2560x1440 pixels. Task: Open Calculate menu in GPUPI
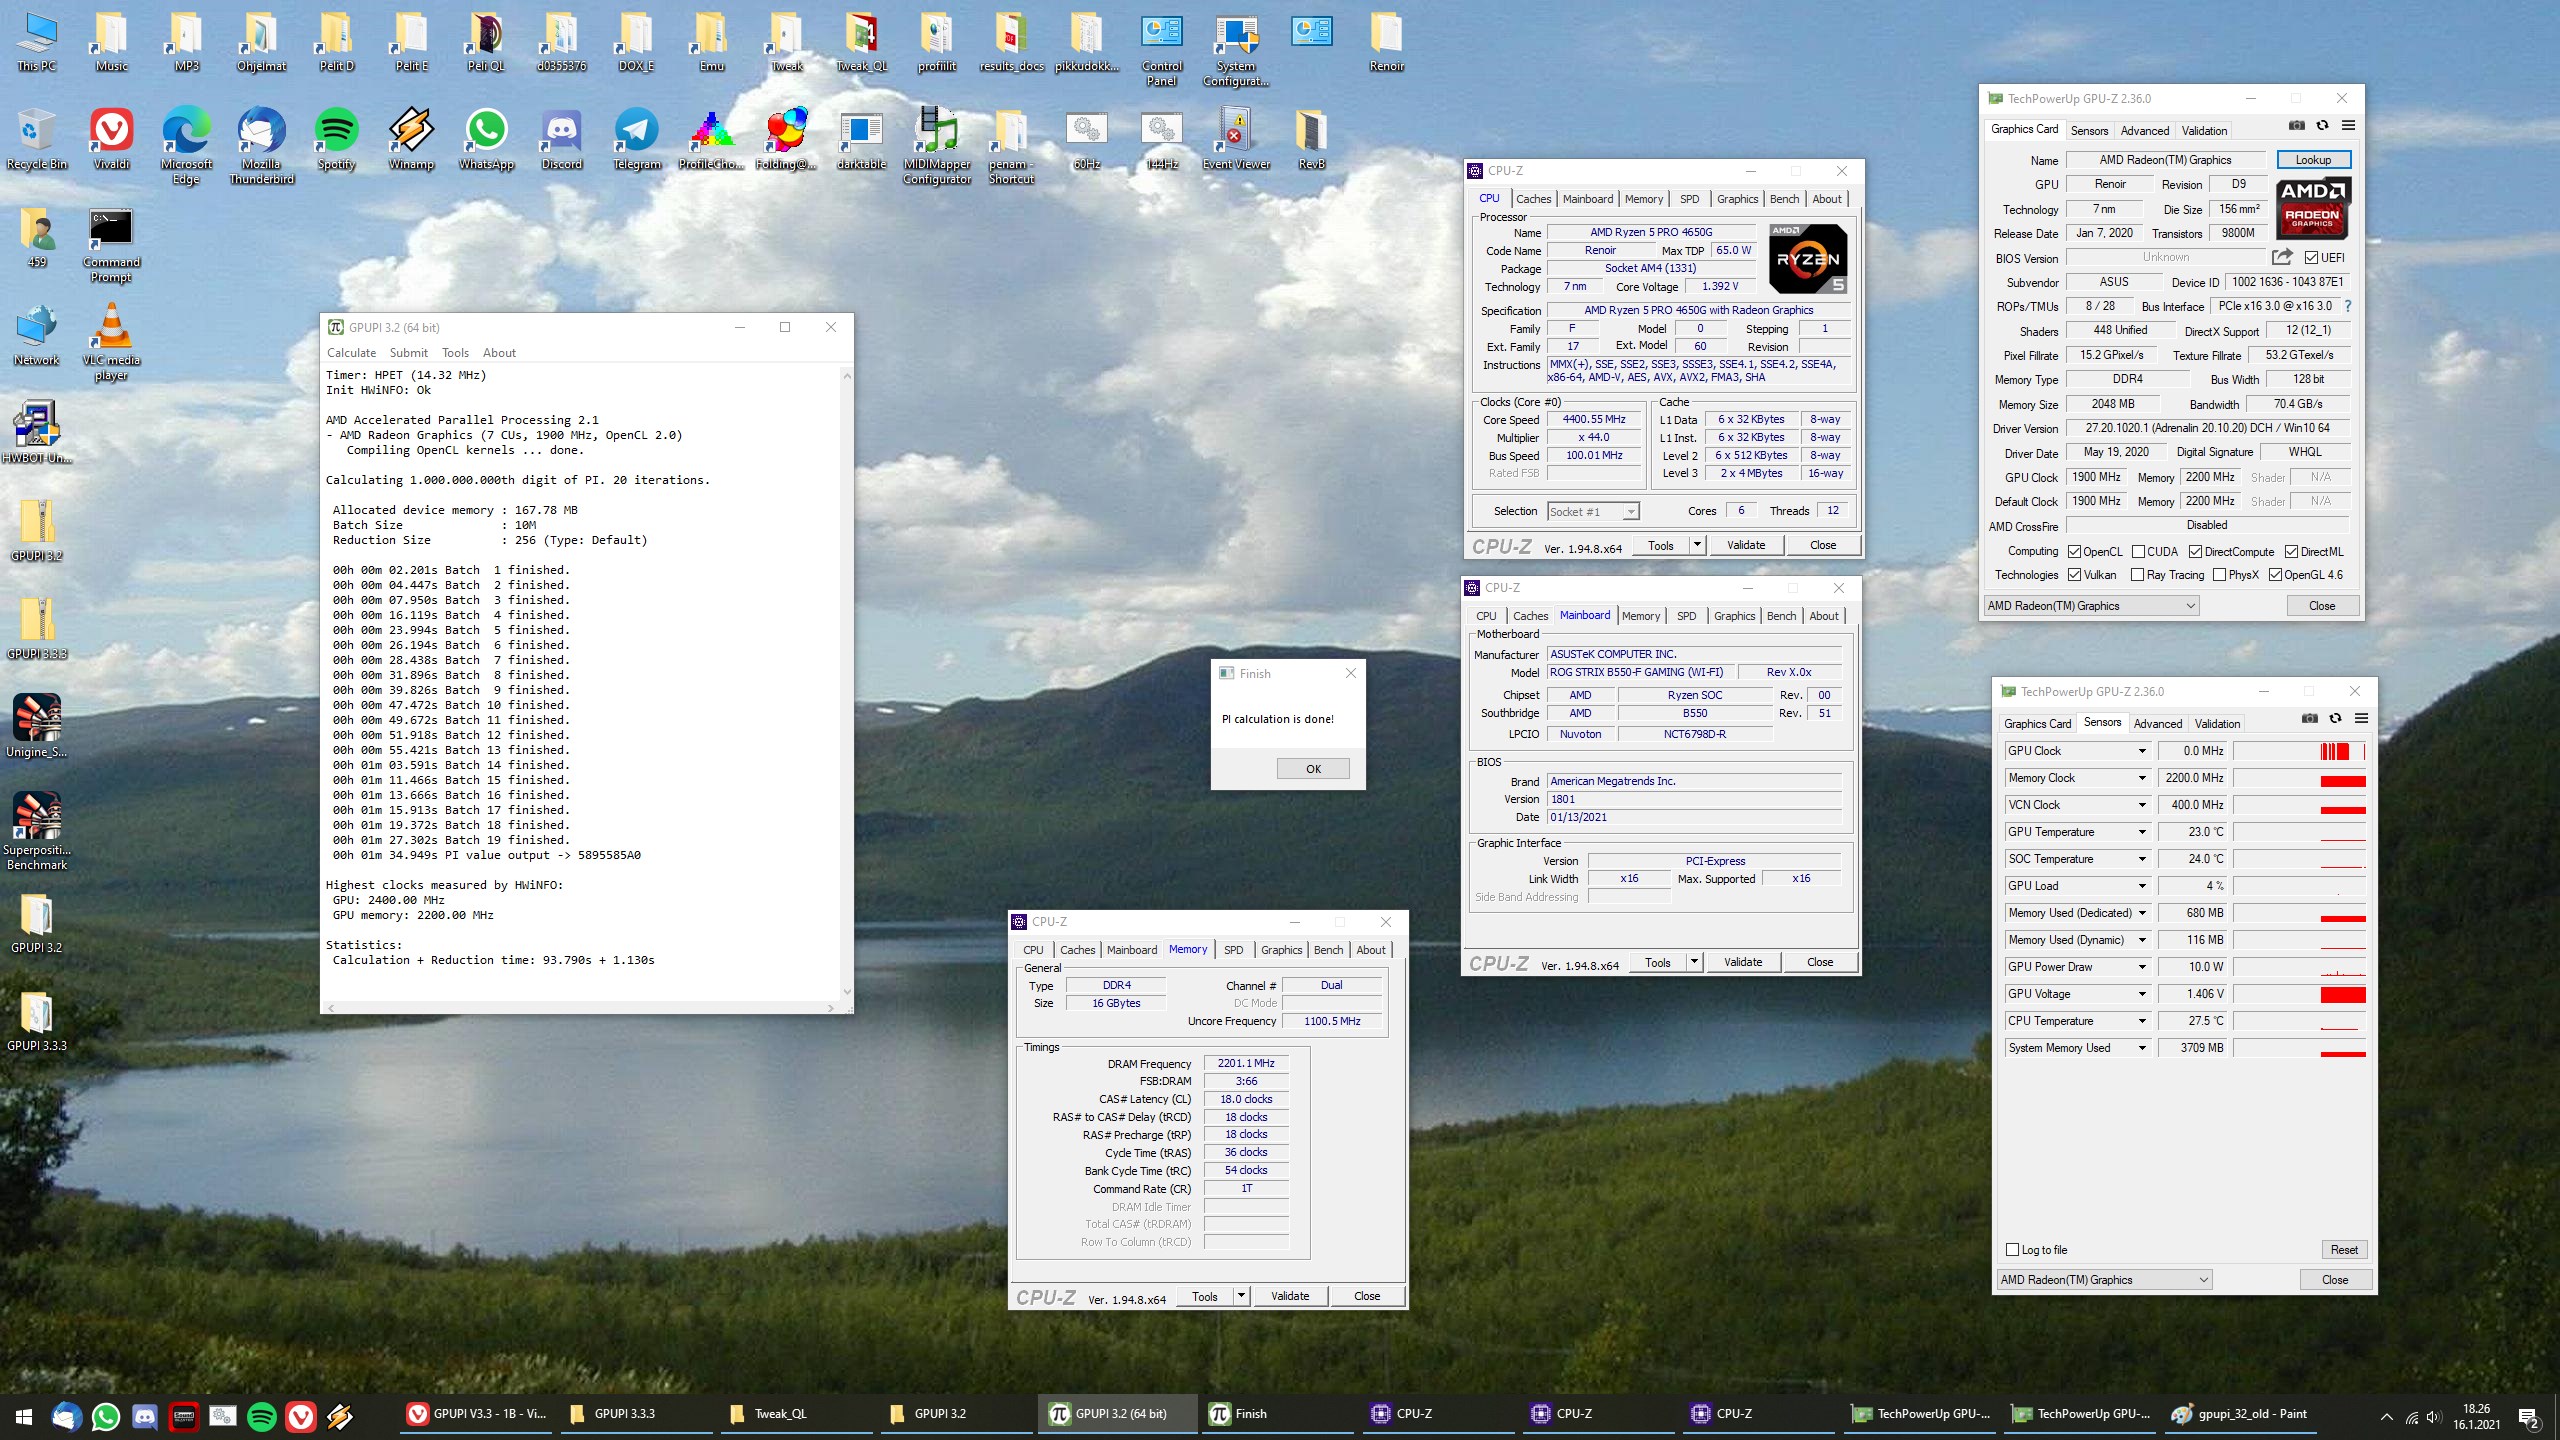[351, 353]
